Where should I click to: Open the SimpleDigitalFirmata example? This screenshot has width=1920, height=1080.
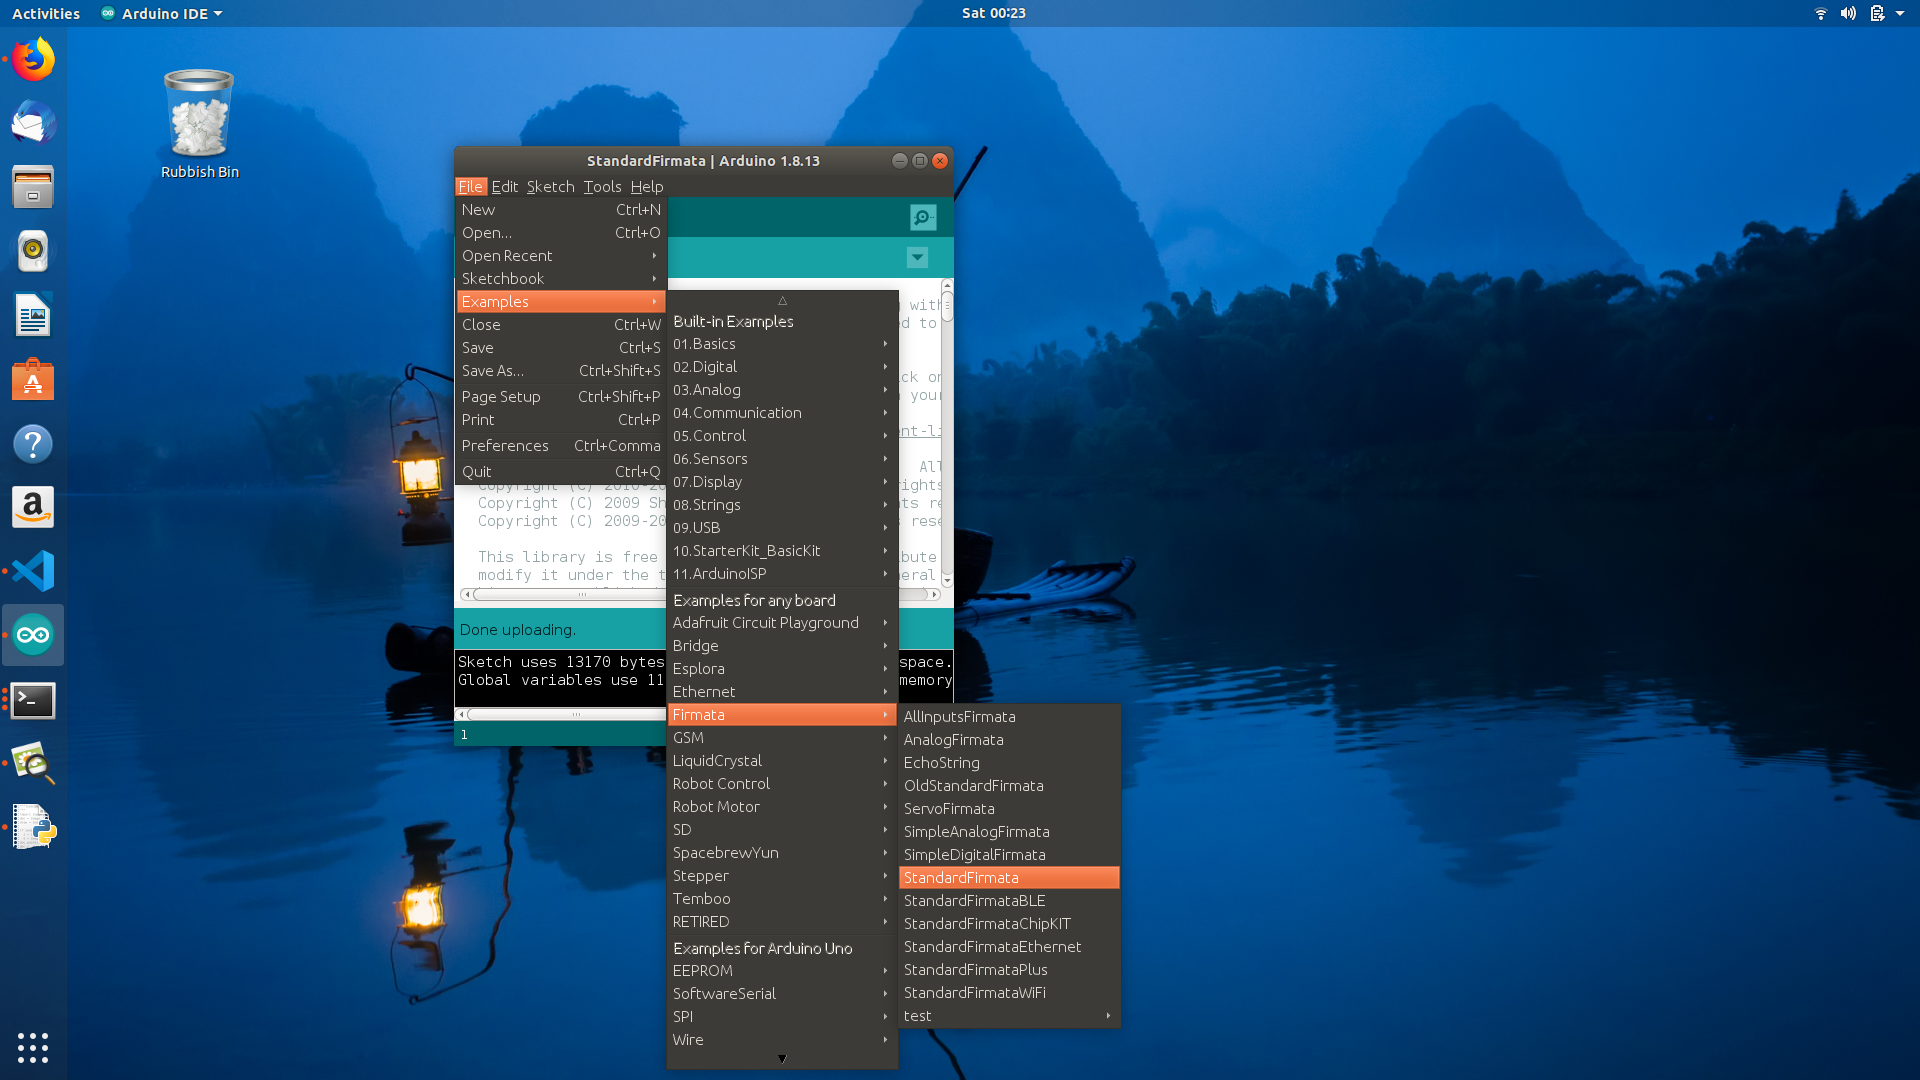coord(1009,854)
